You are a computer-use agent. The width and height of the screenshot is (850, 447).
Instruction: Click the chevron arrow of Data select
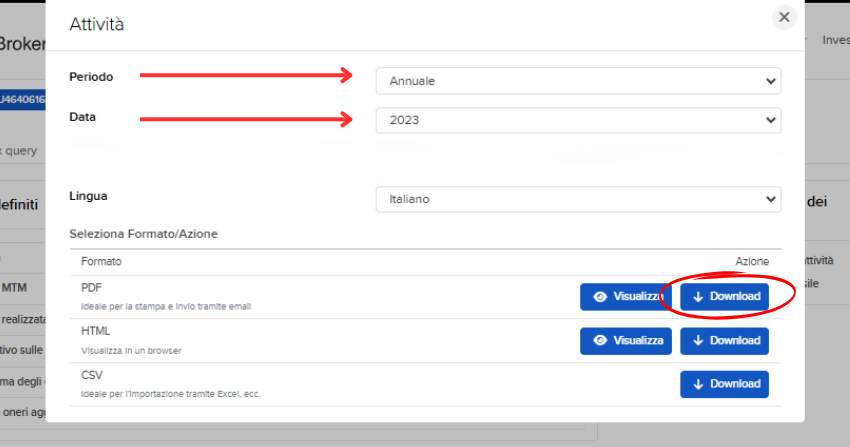(x=769, y=120)
